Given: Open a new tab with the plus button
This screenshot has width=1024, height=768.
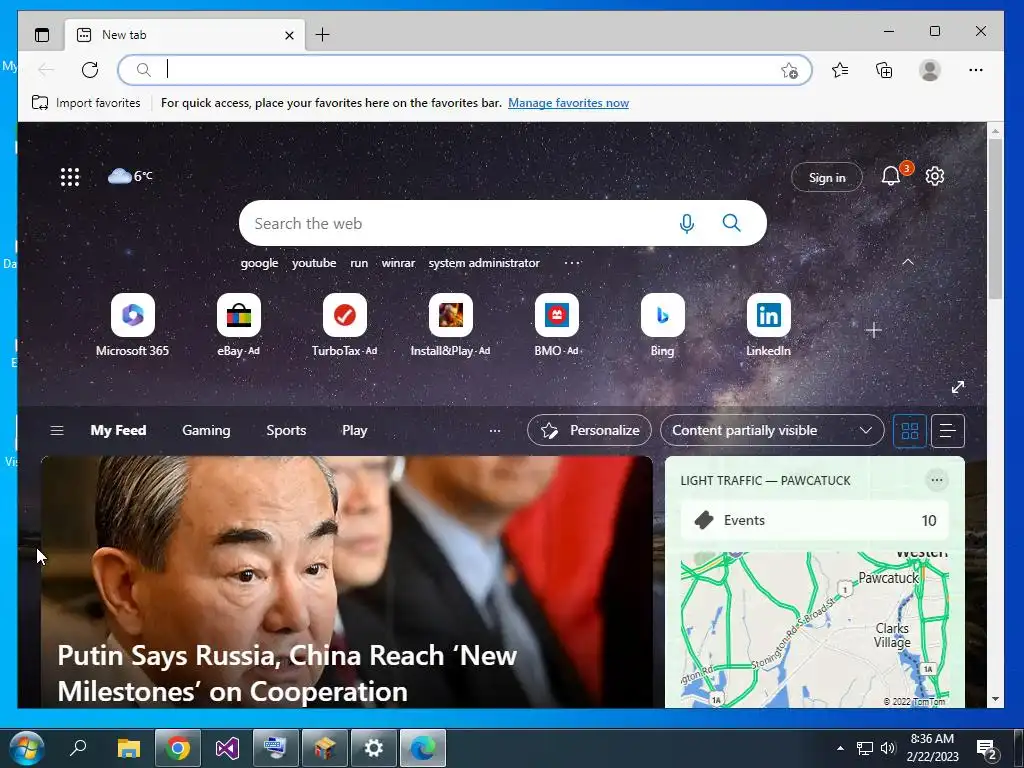Looking at the screenshot, I should [323, 35].
